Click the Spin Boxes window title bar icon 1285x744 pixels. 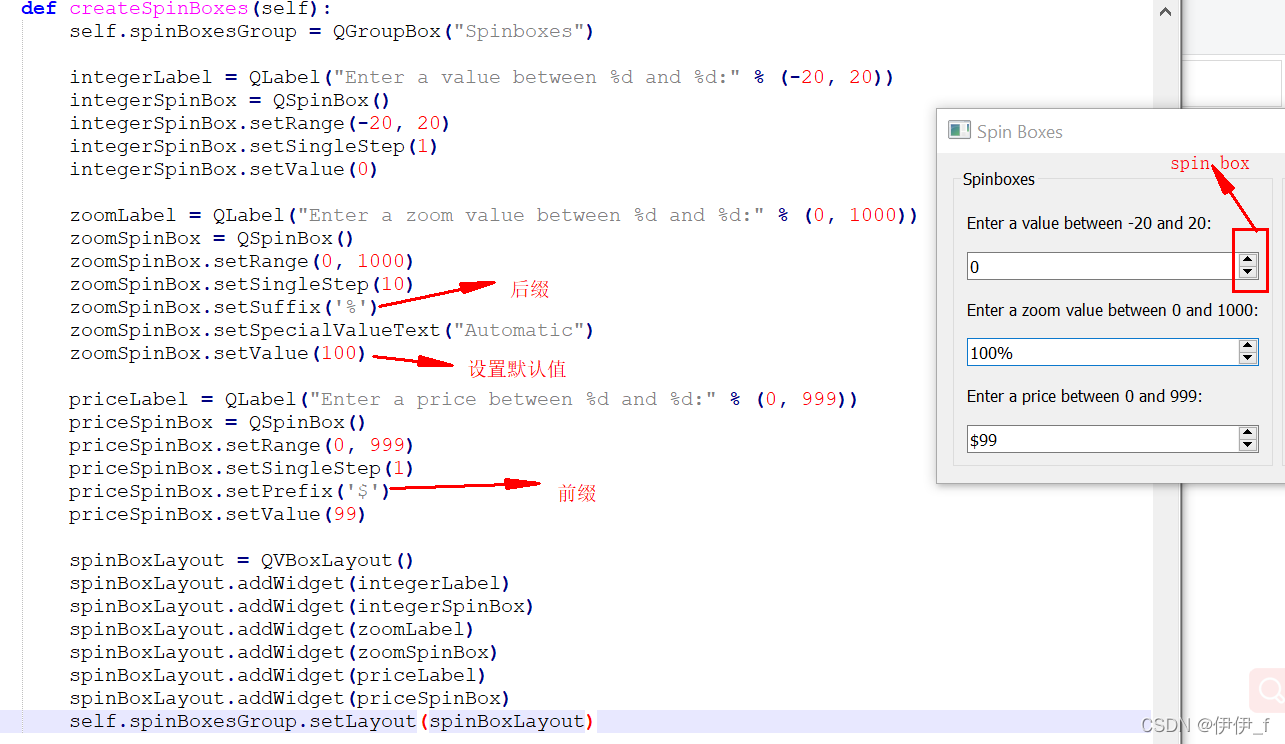959,130
